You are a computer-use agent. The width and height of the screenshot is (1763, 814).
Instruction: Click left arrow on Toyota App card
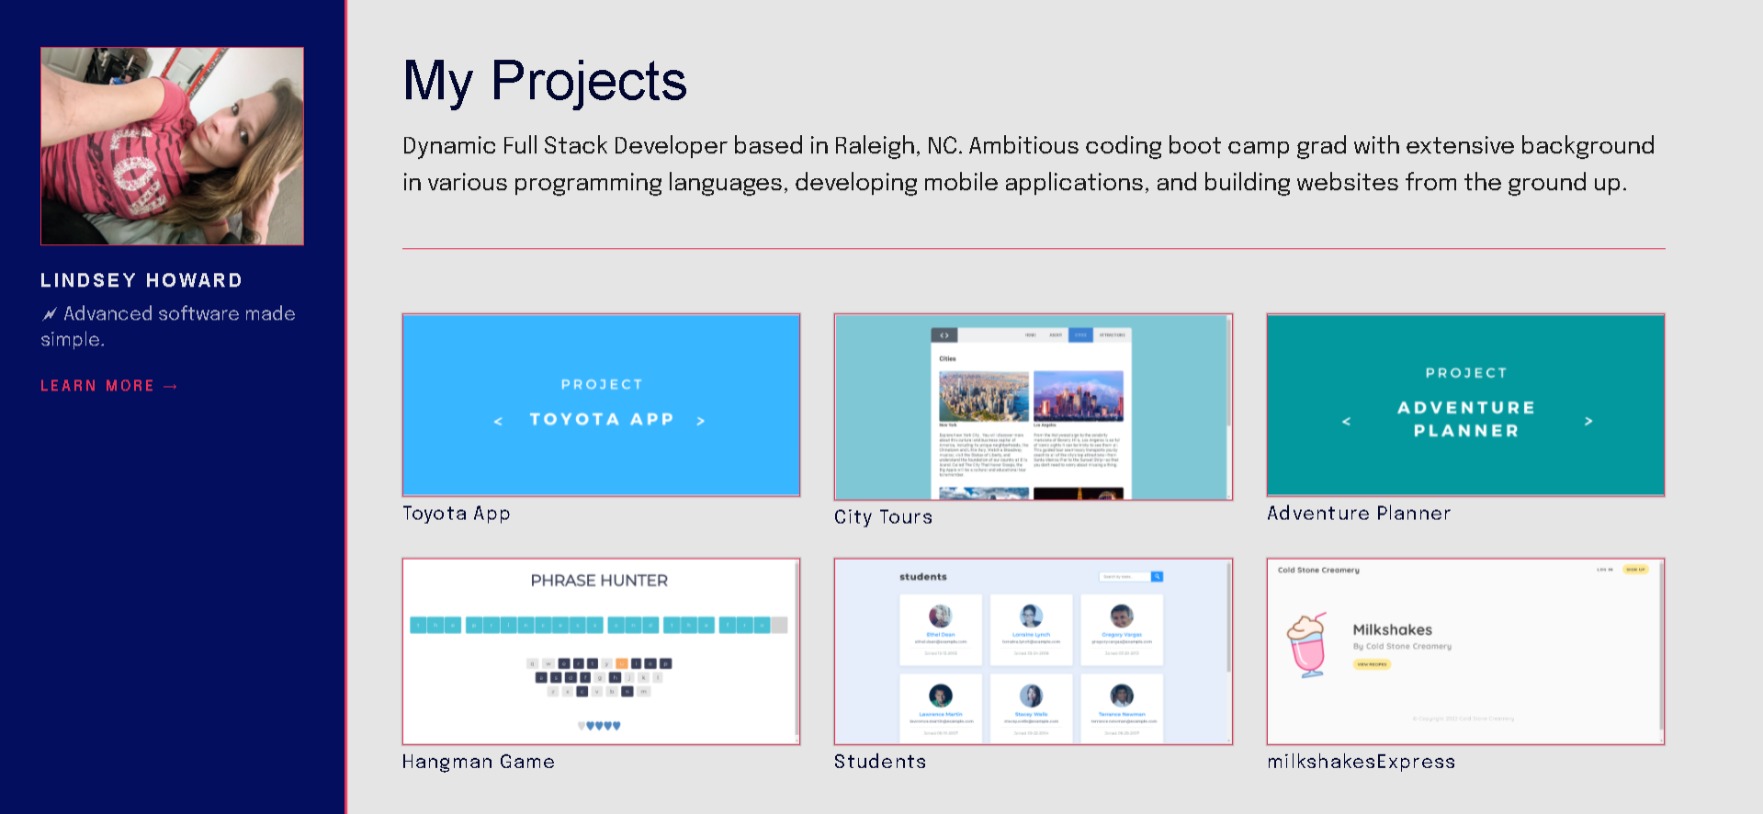click(x=498, y=421)
